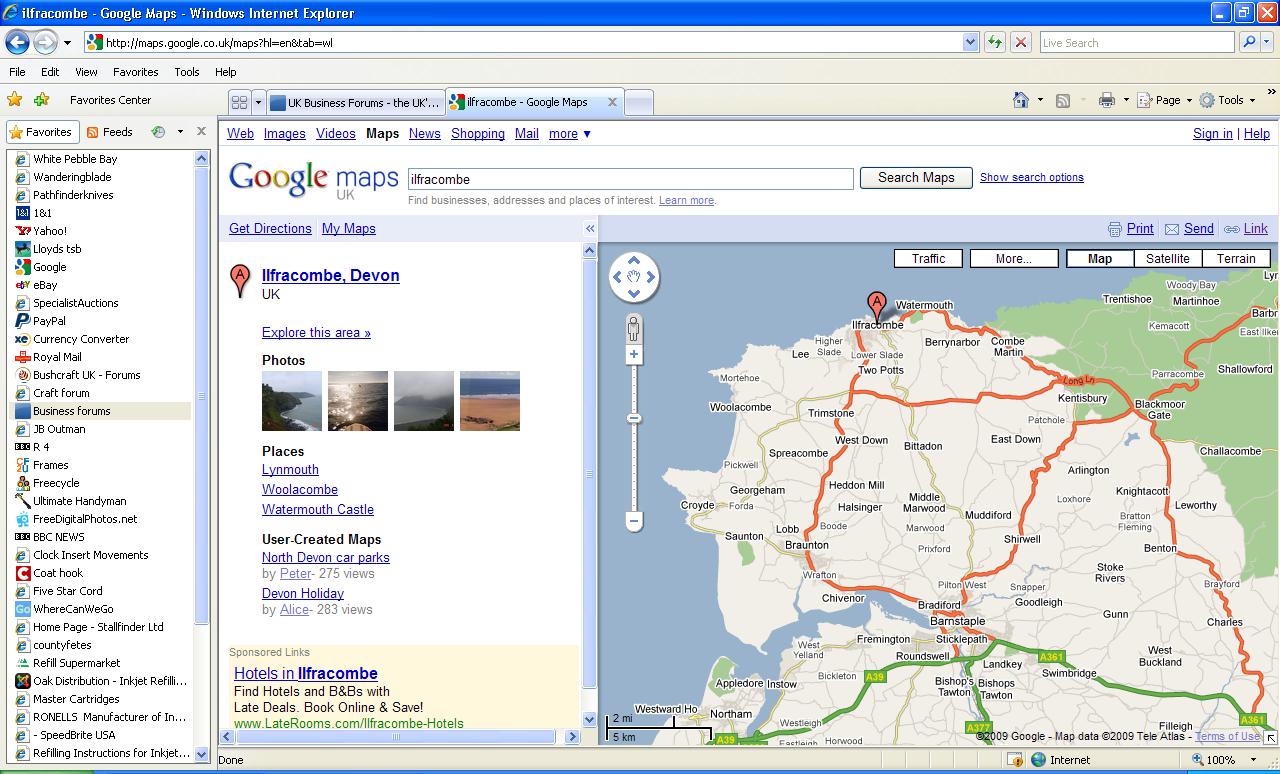Toggle the Traffic map overlay
The image size is (1280, 774).
[928, 258]
